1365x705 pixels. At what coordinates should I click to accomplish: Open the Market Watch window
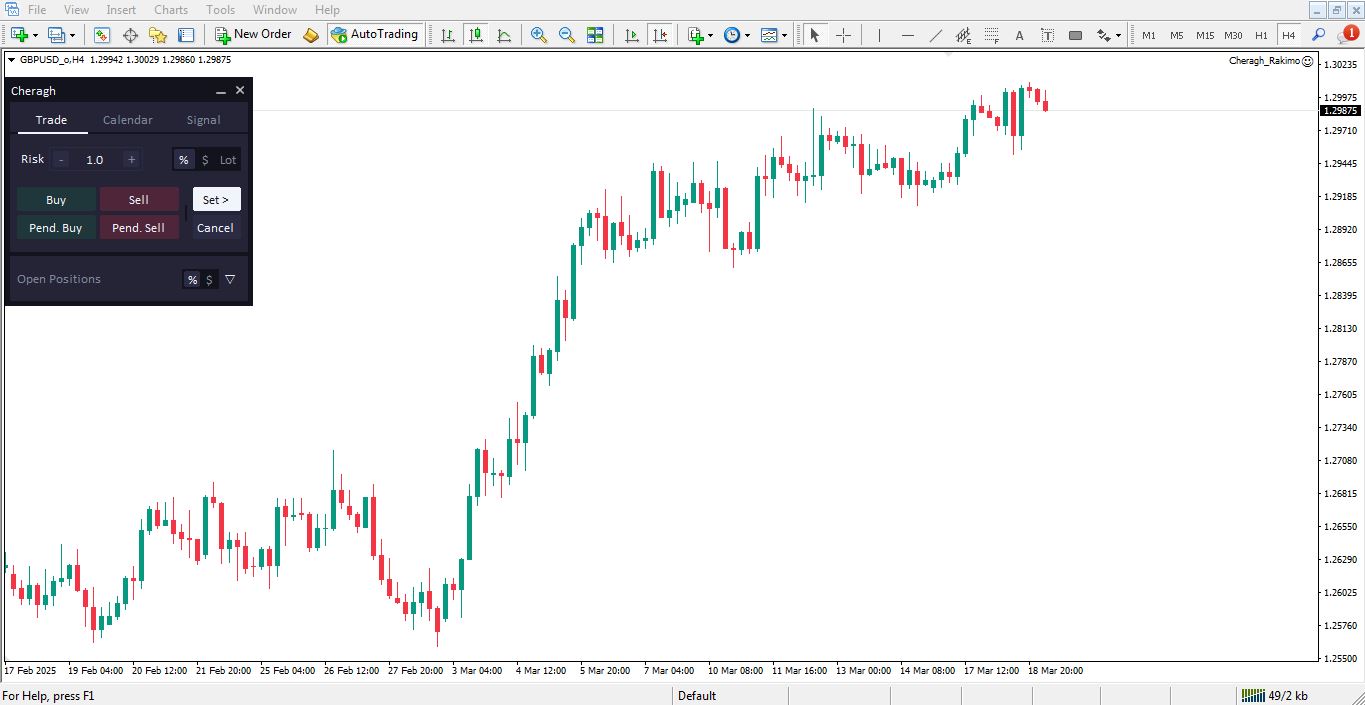pos(102,35)
